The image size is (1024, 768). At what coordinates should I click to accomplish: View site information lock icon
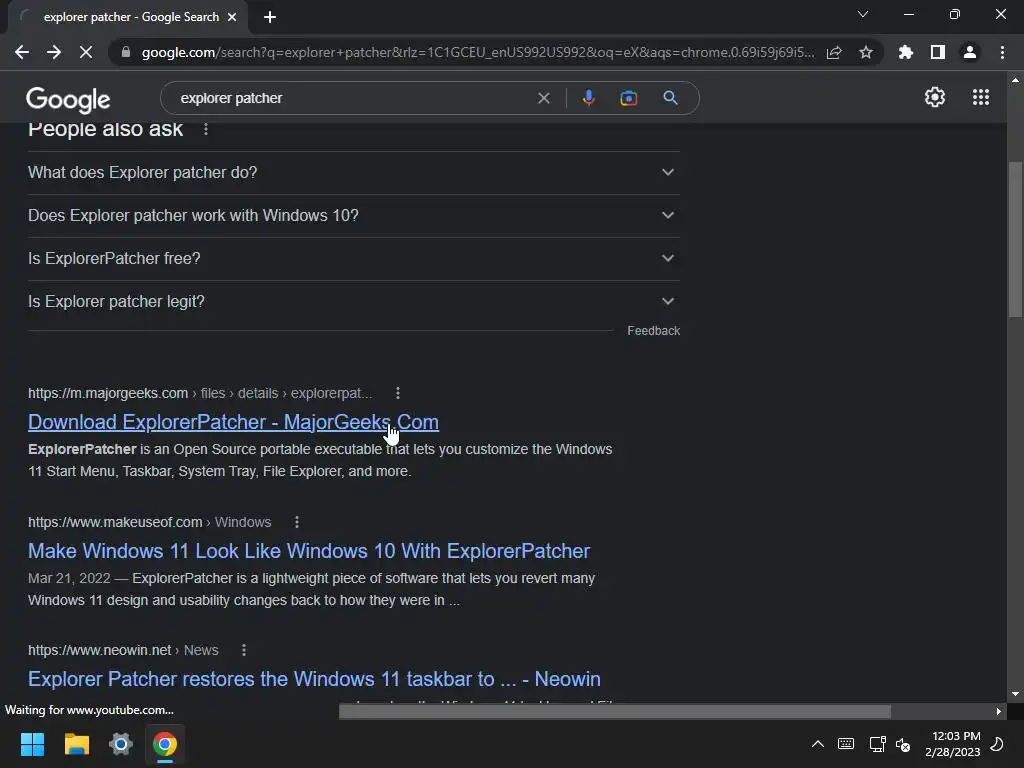[x=126, y=52]
